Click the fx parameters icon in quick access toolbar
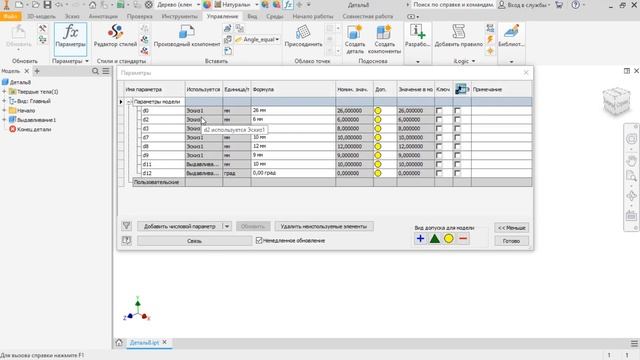 click(x=288, y=5)
